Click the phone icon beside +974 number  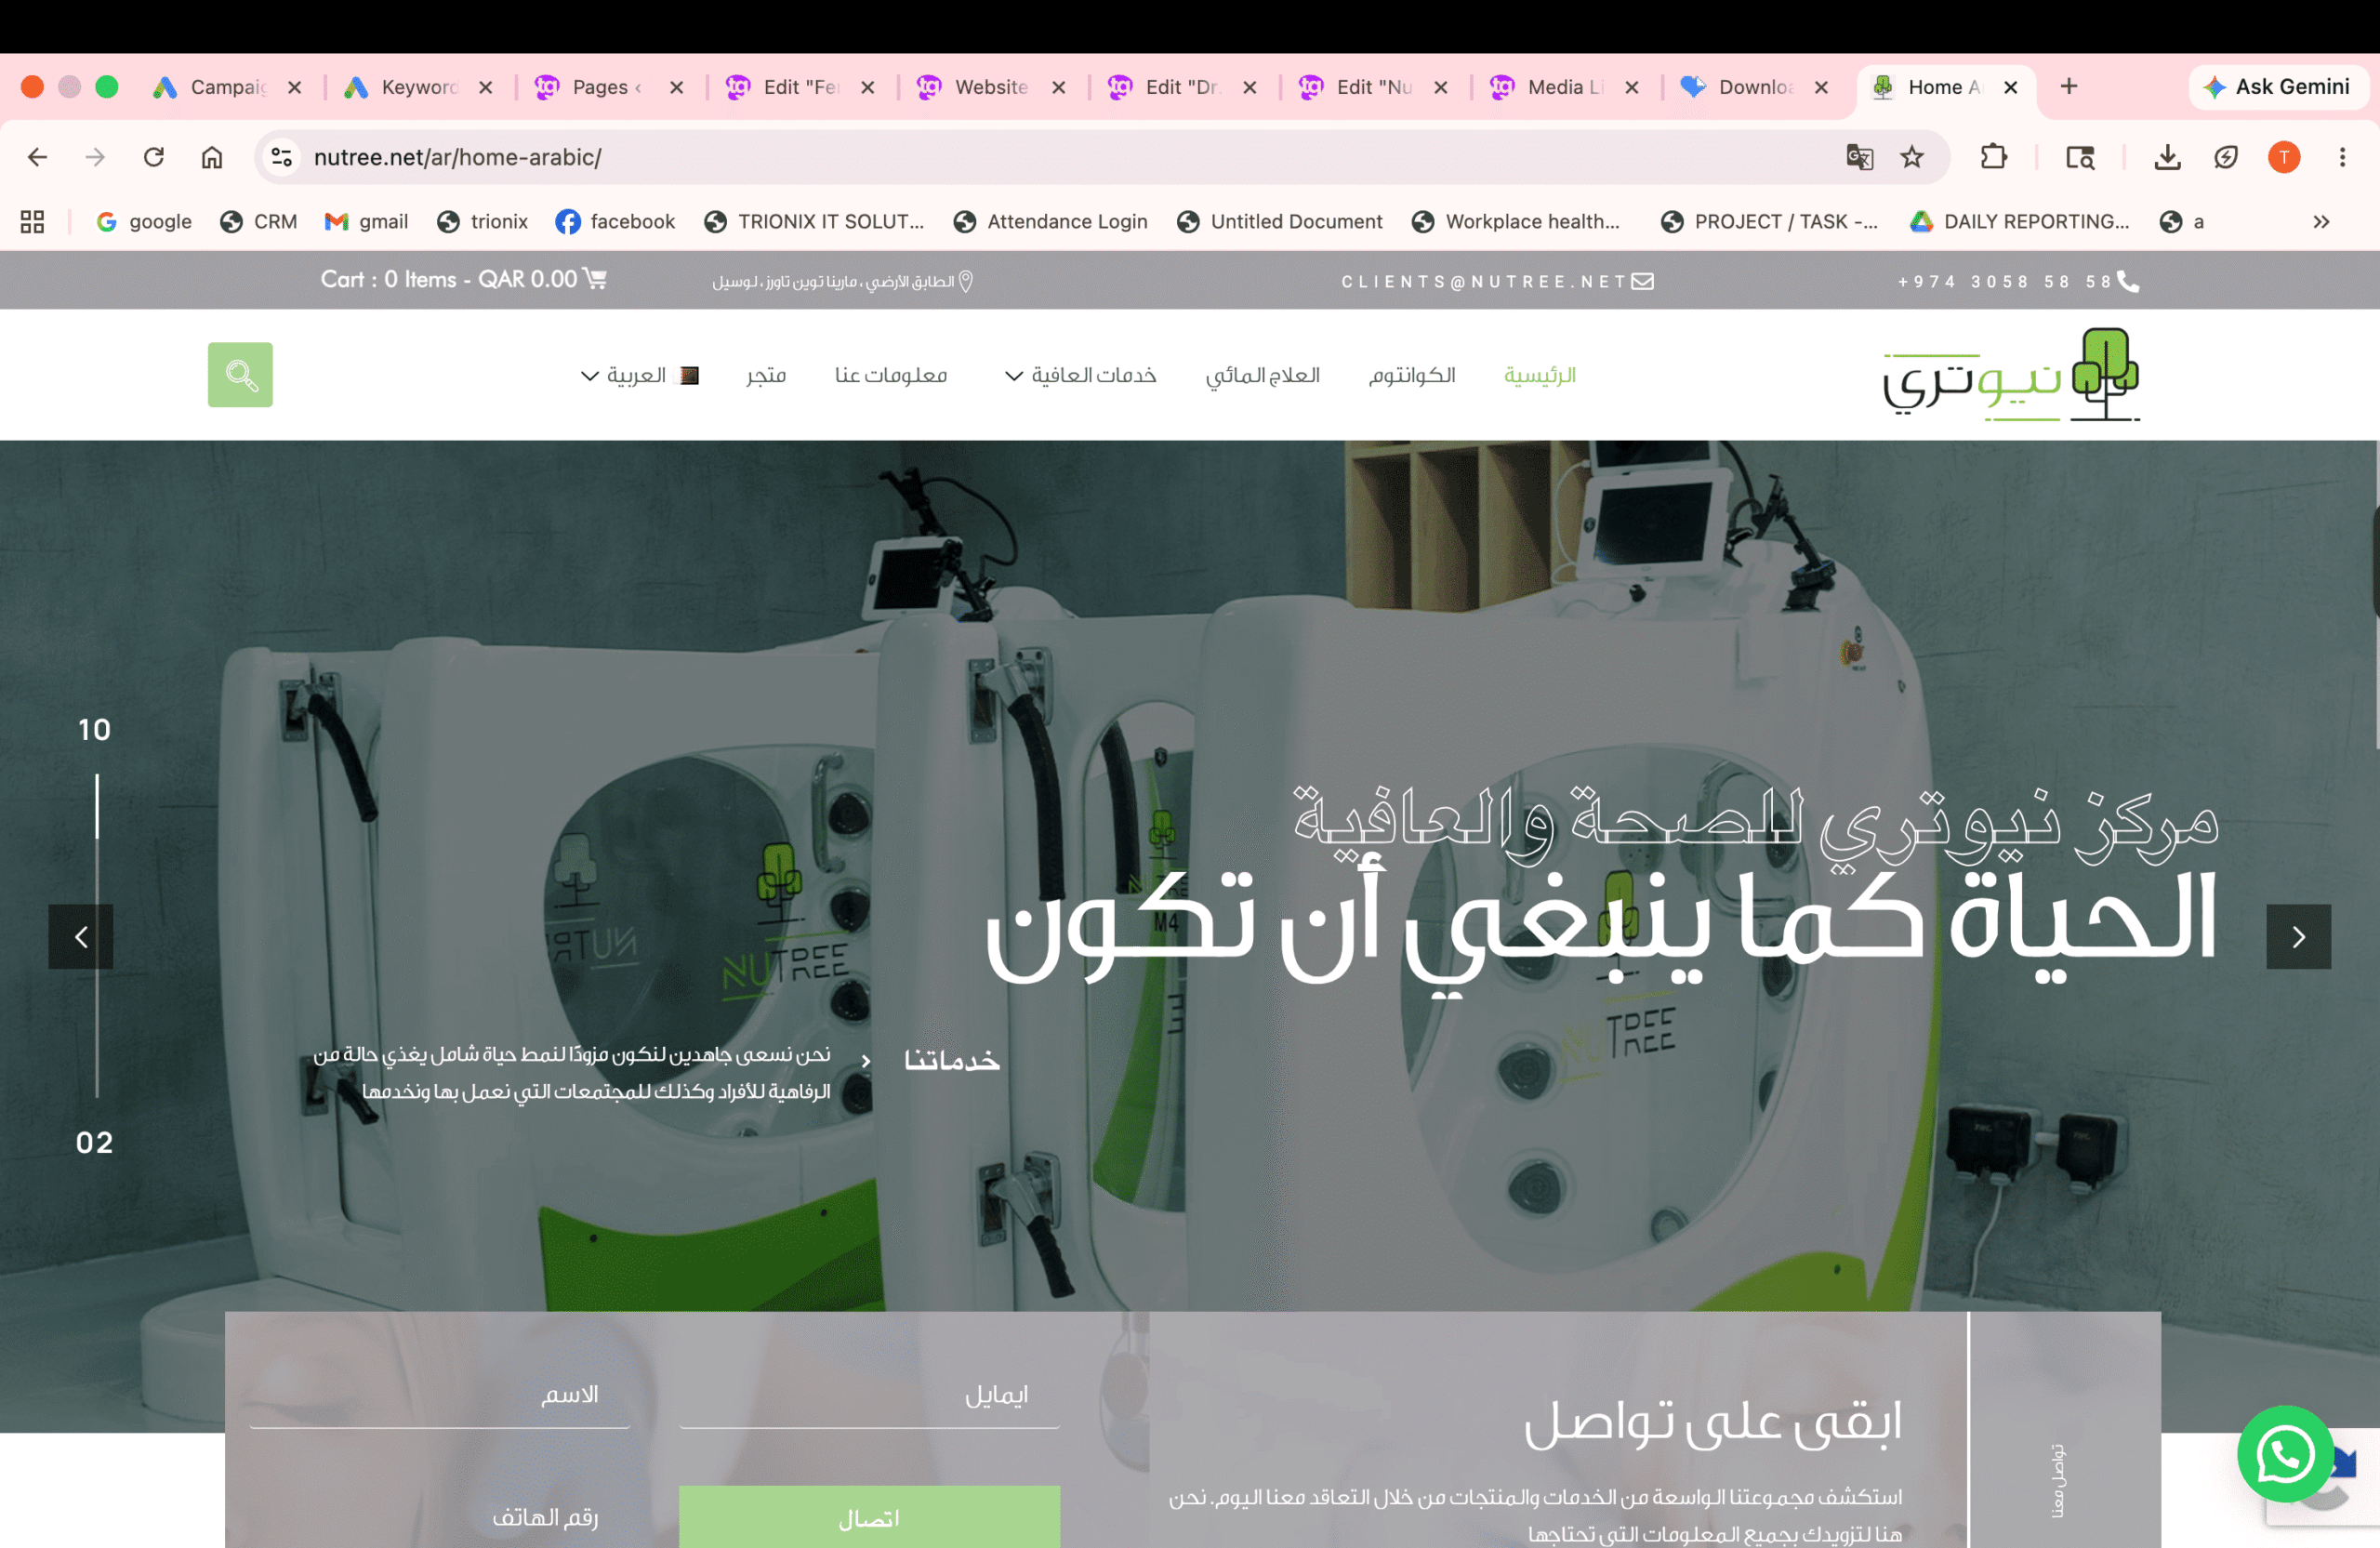[2128, 282]
